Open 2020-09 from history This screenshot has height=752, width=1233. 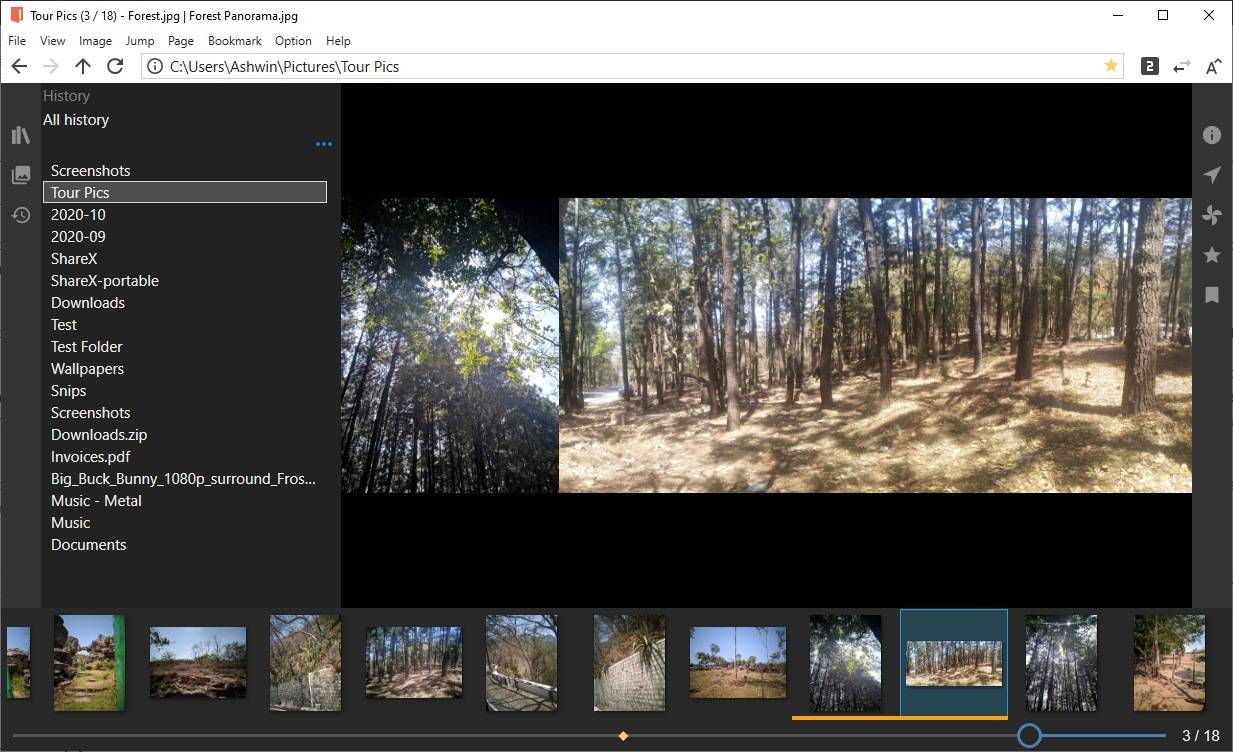click(185, 237)
